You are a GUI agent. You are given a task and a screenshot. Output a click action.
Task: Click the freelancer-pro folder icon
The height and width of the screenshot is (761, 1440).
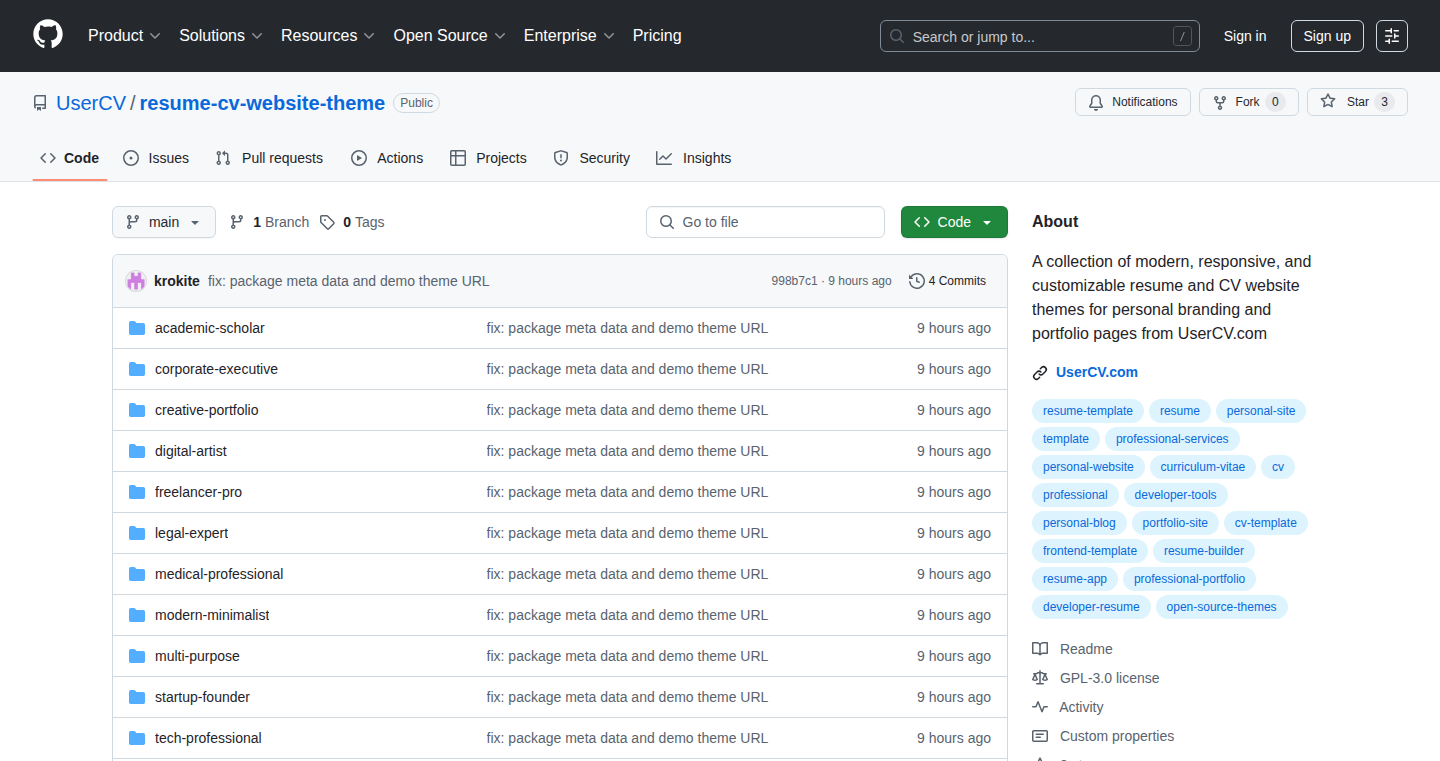(x=137, y=492)
